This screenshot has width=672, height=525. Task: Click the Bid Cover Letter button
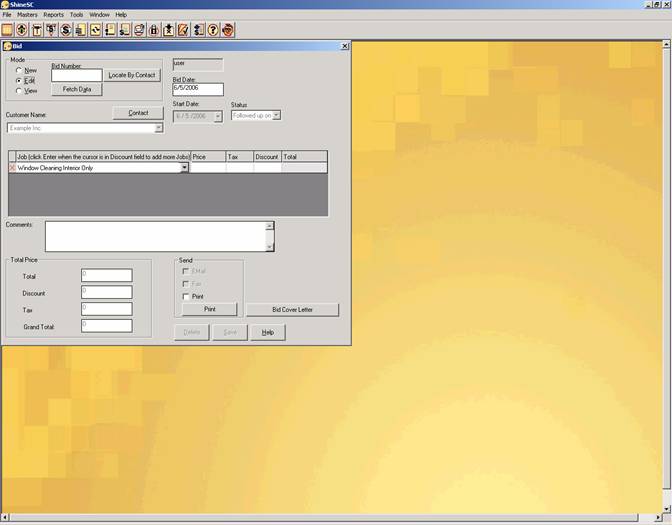click(292, 309)
